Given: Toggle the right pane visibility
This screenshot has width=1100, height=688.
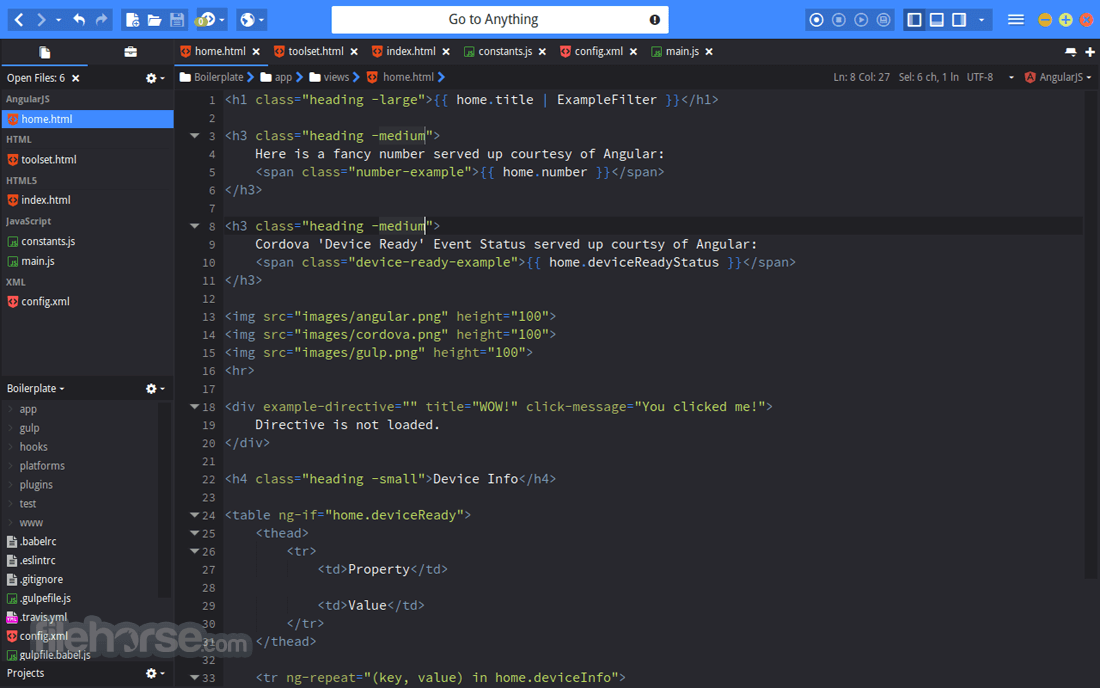Looking at the screenshot, I should point(961,19).
